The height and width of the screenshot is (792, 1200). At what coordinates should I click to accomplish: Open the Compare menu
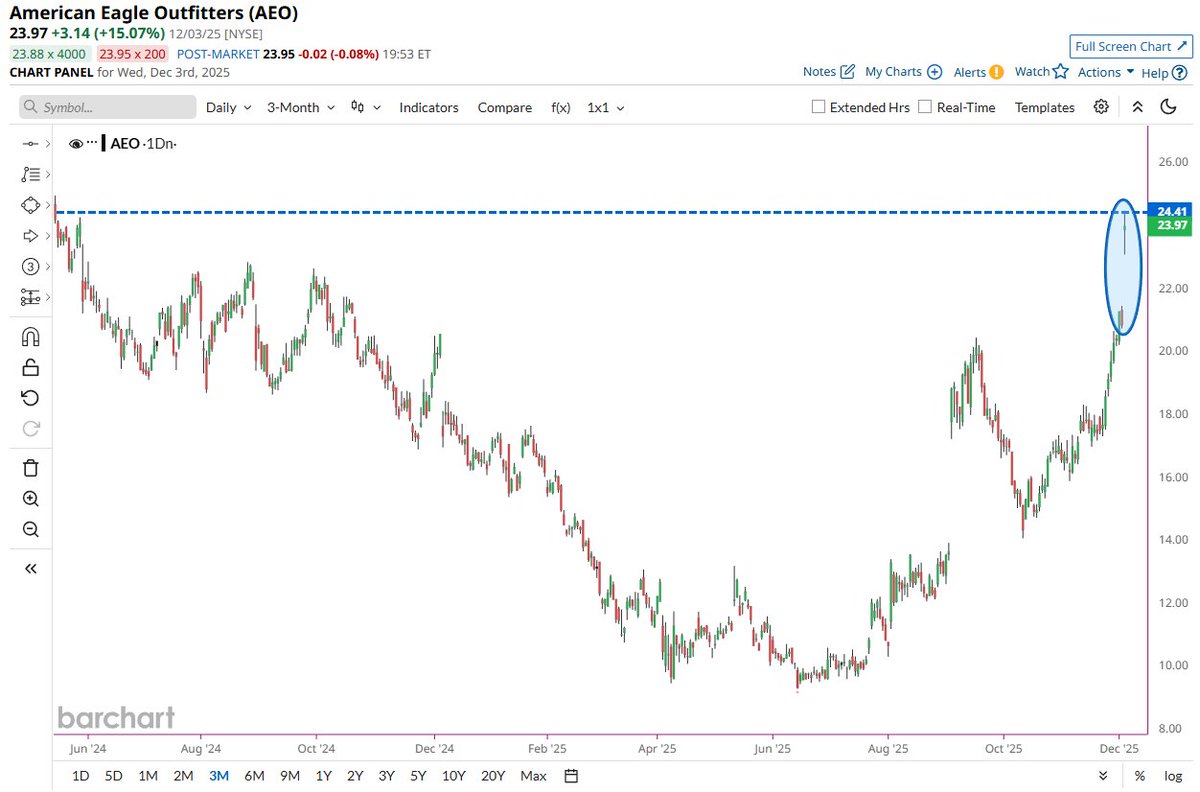(505, 107)
